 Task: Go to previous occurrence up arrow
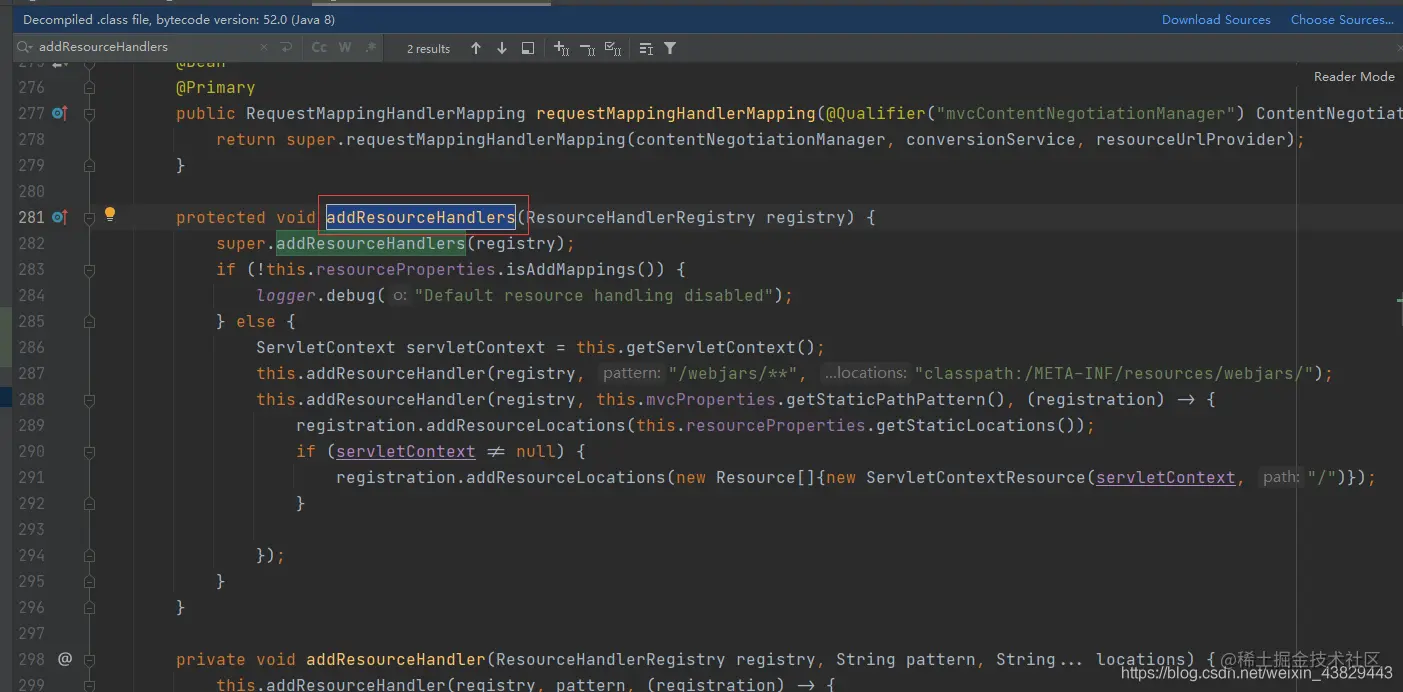[476, 48]
